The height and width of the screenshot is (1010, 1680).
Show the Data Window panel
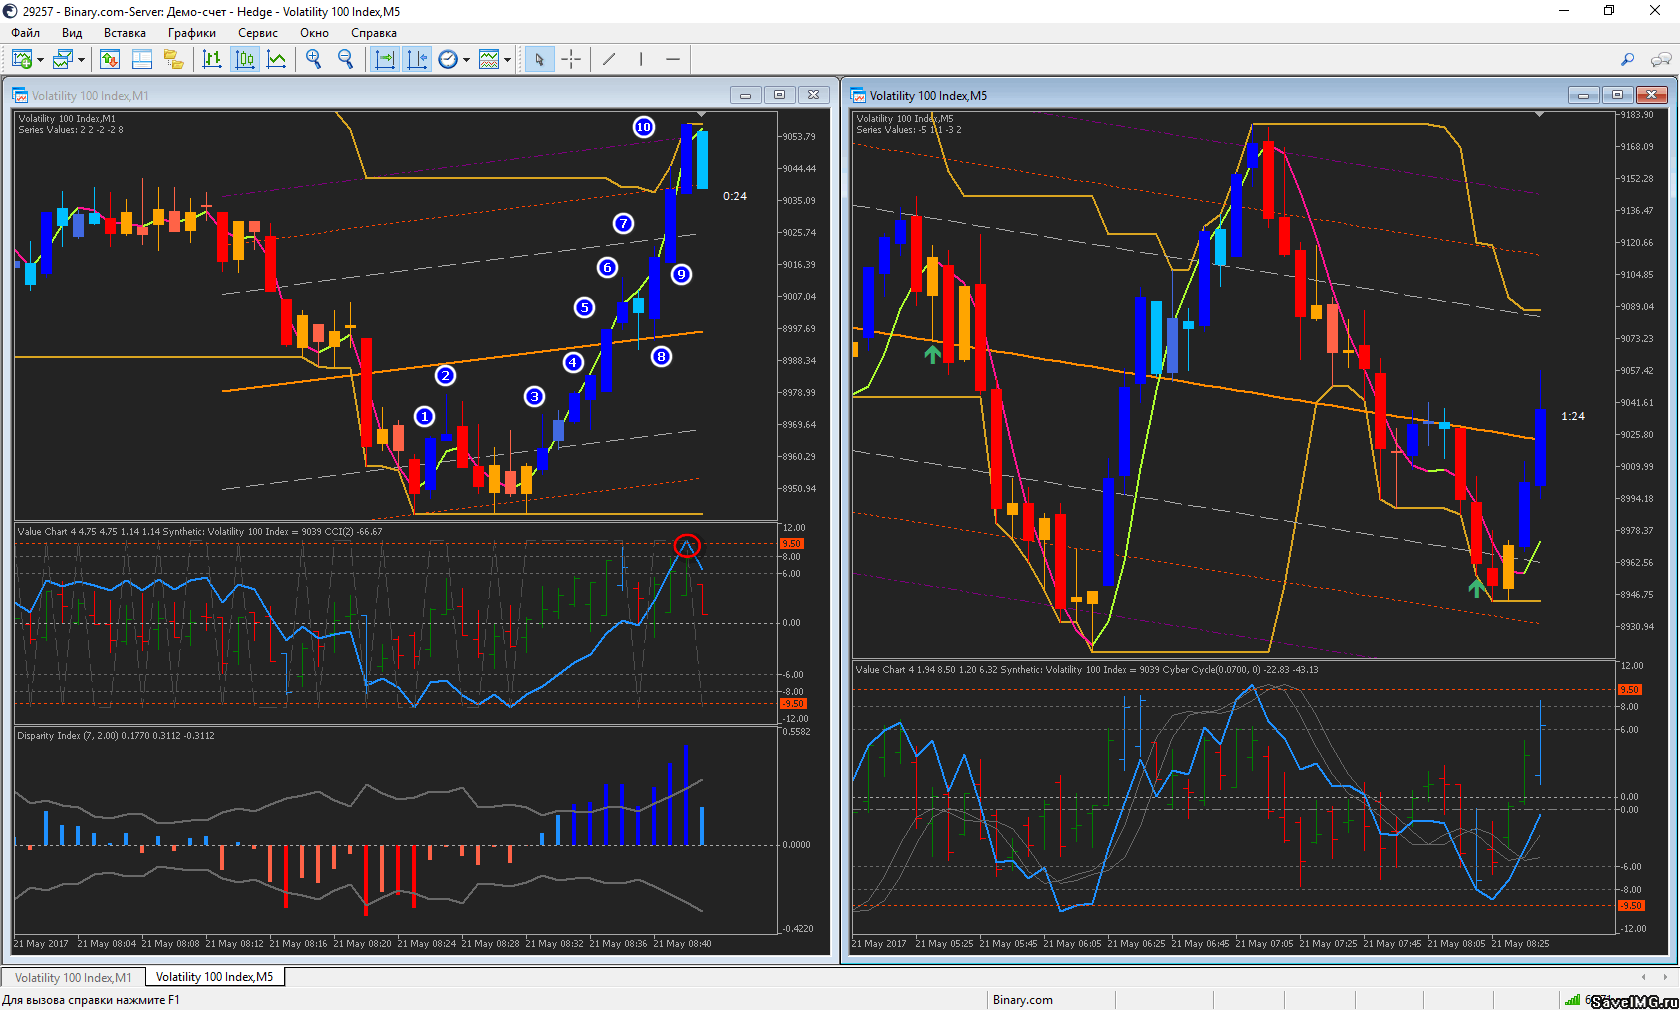coord(142,60)
